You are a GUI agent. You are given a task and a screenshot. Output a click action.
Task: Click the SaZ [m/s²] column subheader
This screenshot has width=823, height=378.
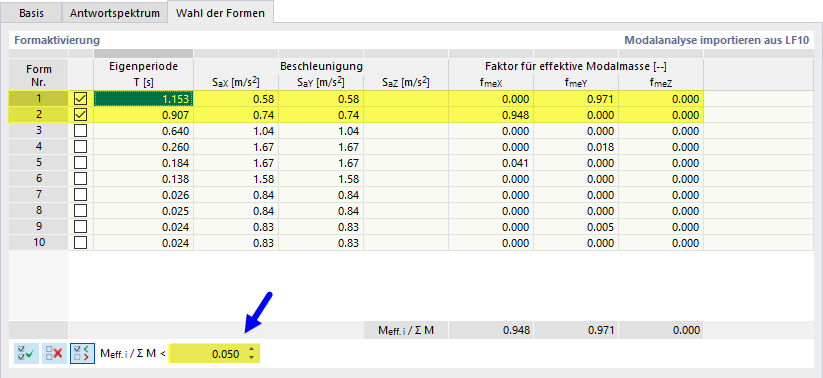click(x=406, y=82)
